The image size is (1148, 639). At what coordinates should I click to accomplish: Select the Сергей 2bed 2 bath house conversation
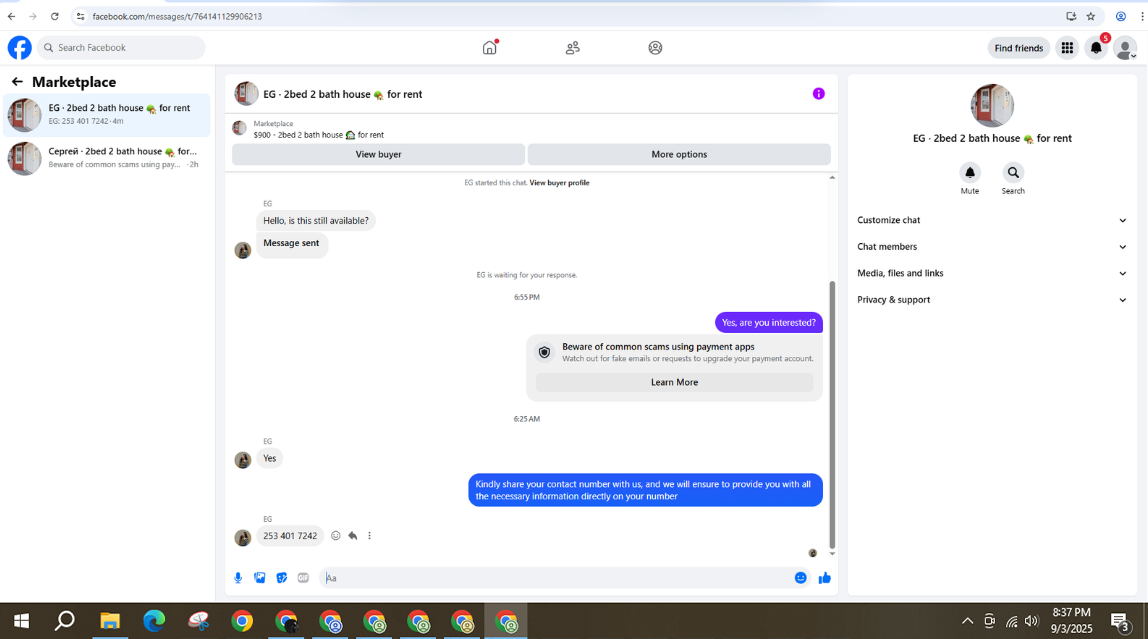pos(107,158)
